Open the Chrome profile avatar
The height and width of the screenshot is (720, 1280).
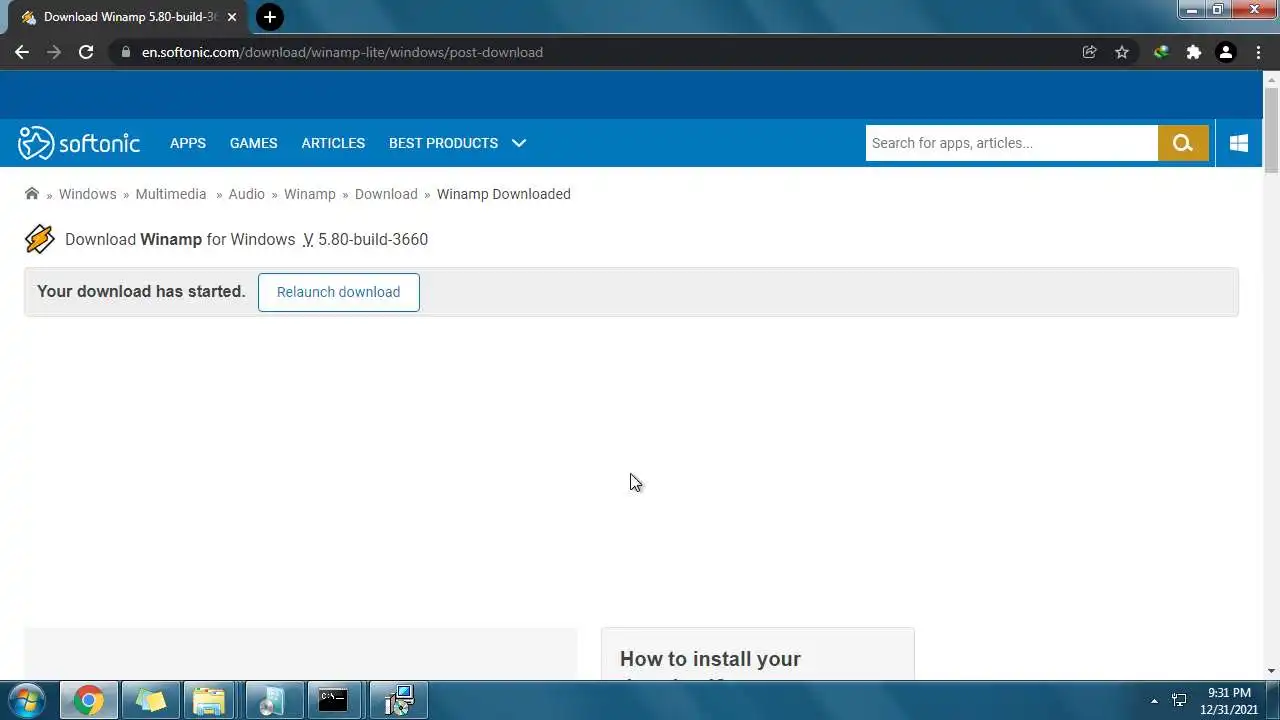click(x=1226, y=52)
